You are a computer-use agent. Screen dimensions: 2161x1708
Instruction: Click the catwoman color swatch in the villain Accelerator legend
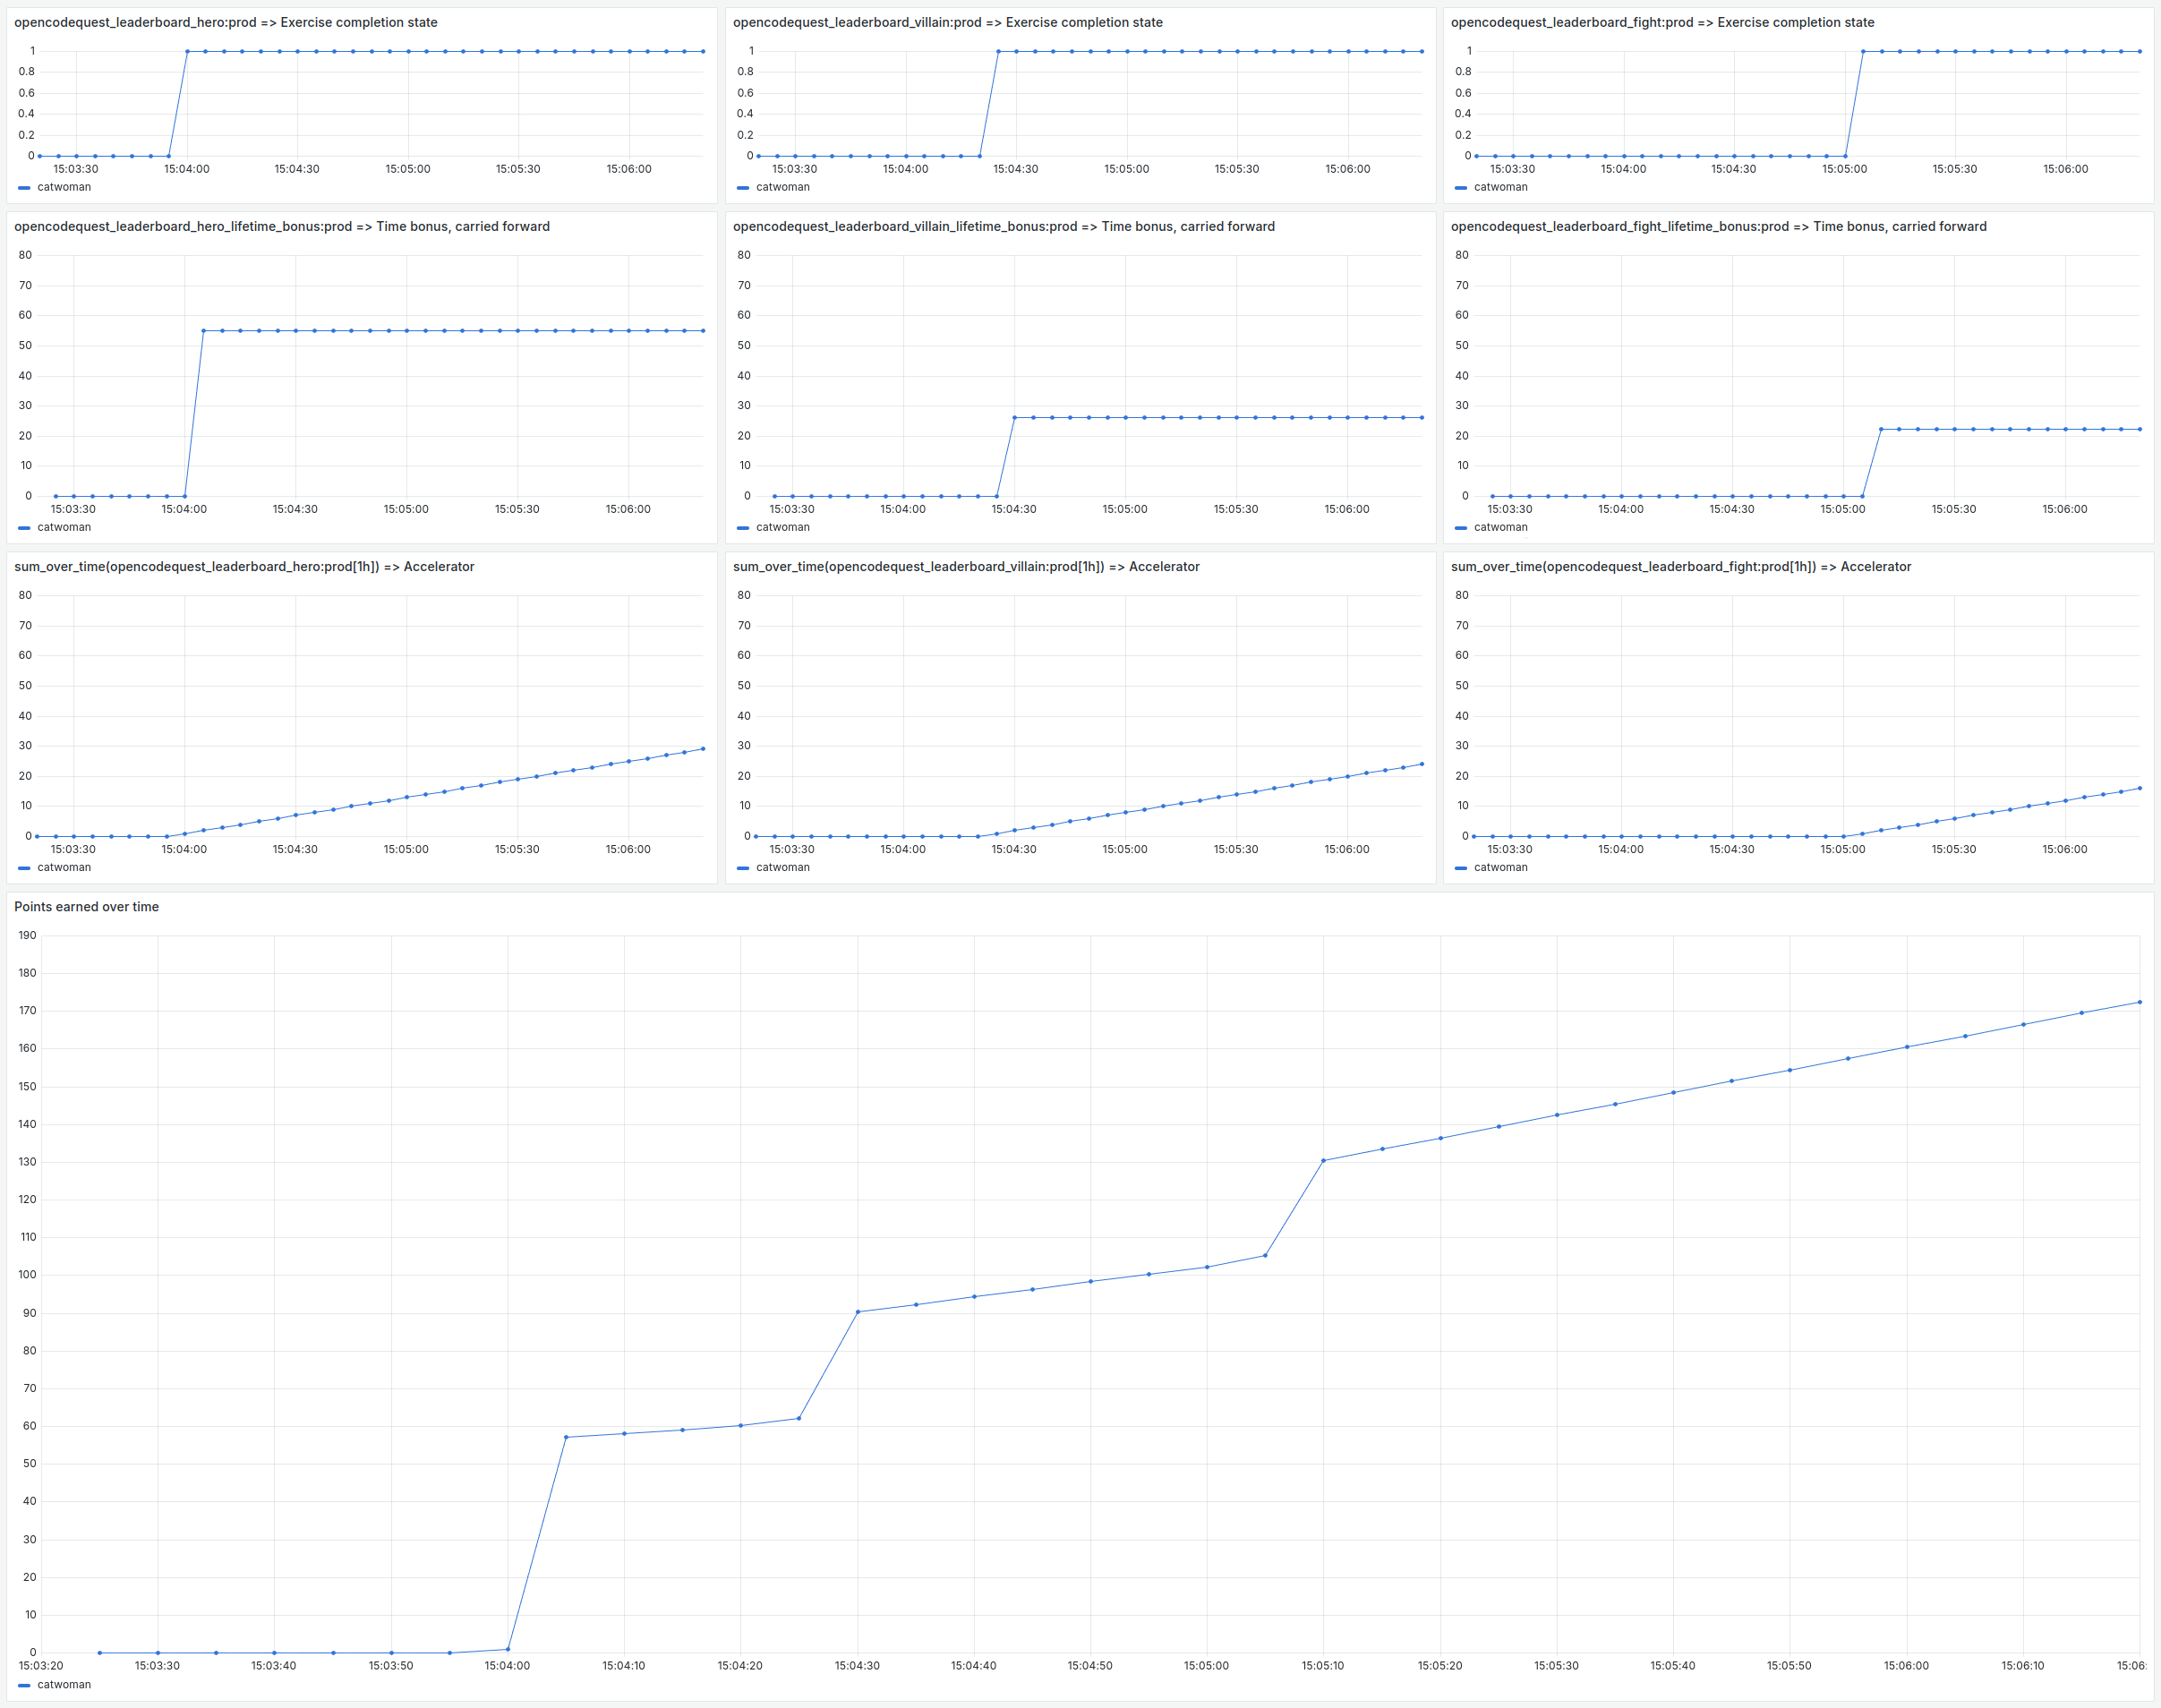tap(743, 867)
